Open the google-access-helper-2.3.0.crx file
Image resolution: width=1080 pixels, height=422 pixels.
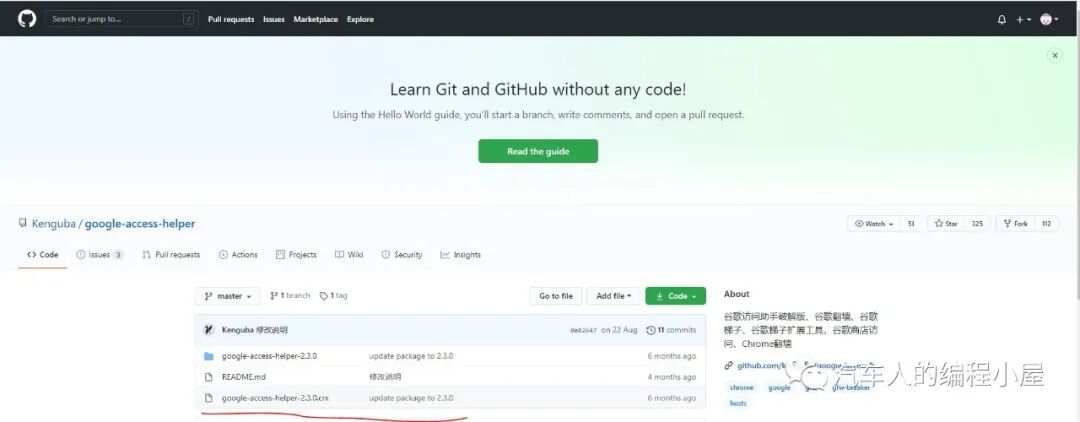[276, 398]
